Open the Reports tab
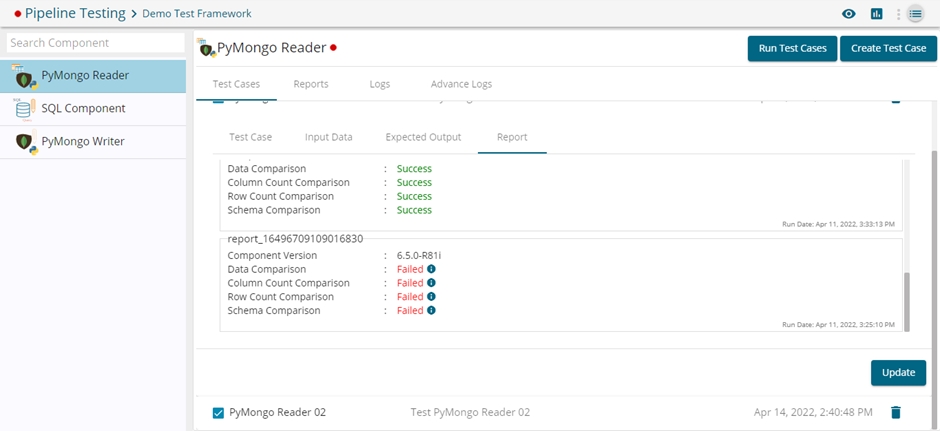Image resolution: width=940 pixels, height=431 pixels. (x=311, y=84)
